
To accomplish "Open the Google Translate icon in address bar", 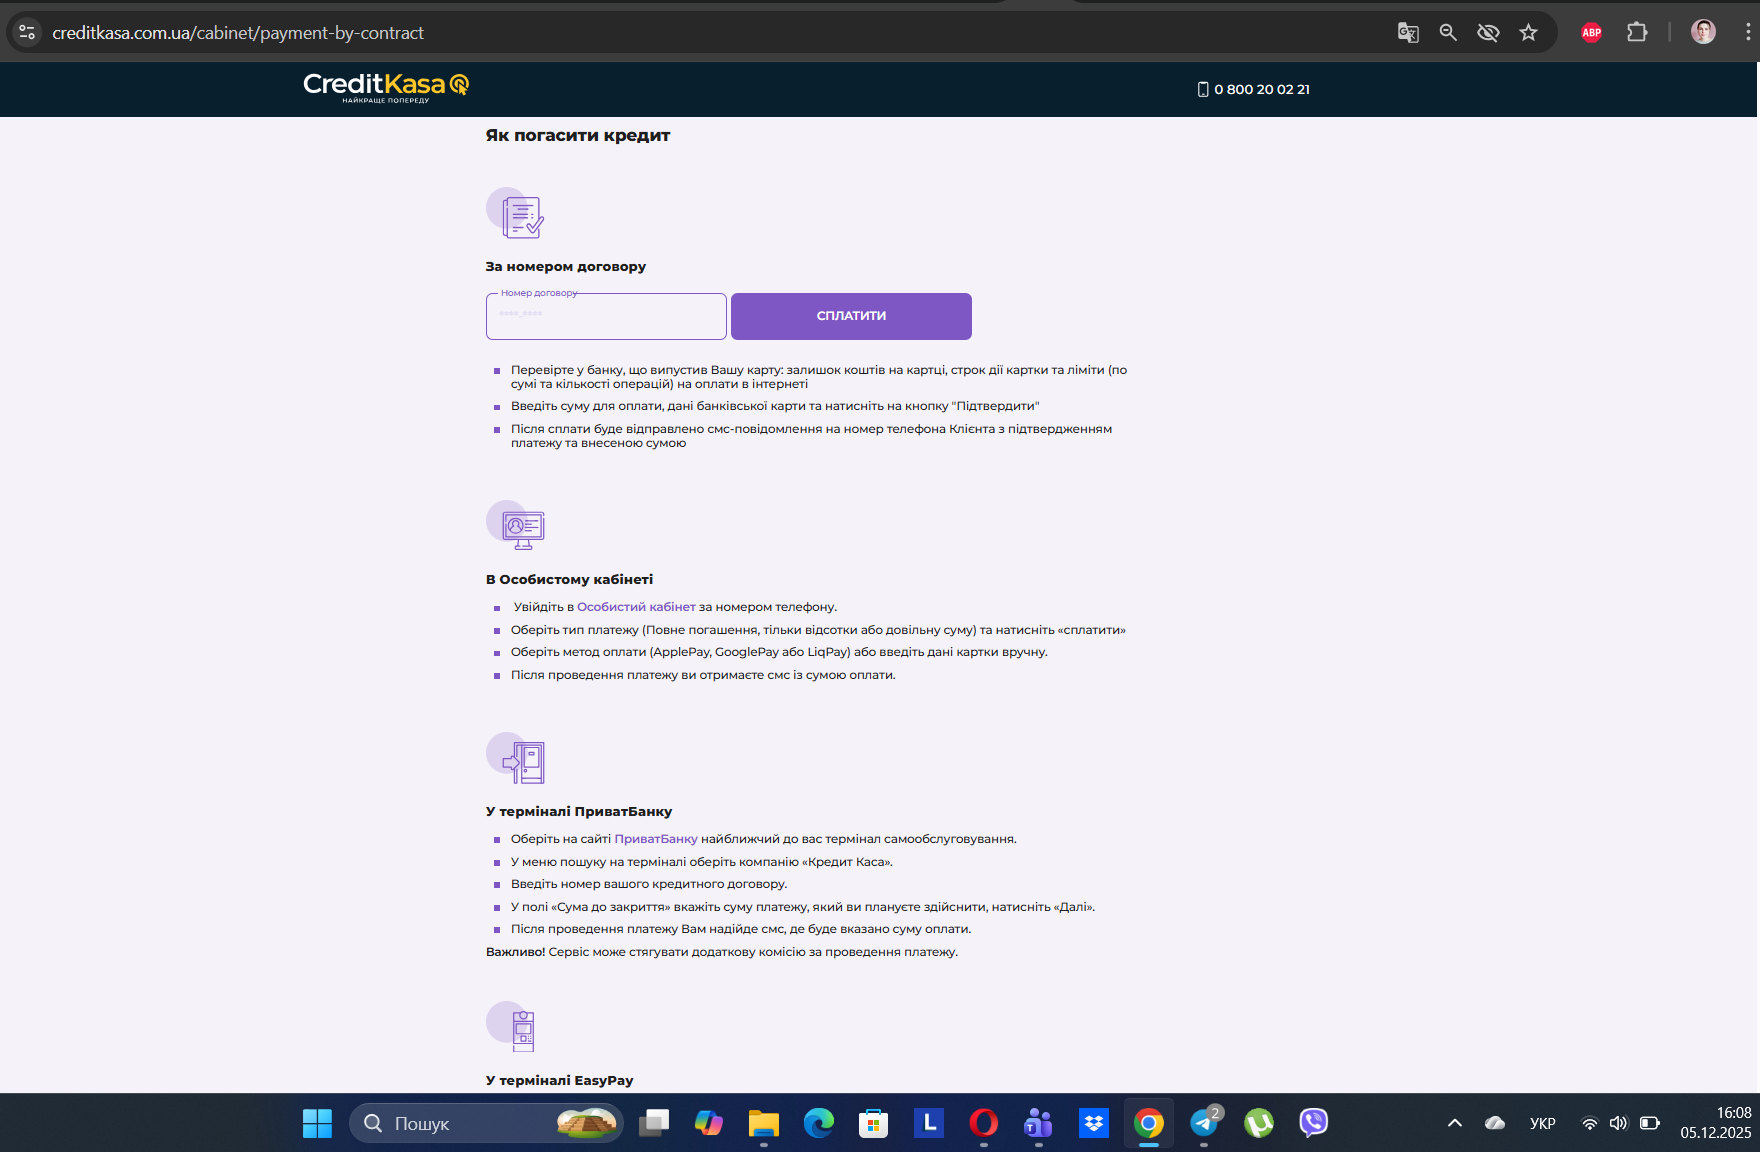I will [1408, 33].
